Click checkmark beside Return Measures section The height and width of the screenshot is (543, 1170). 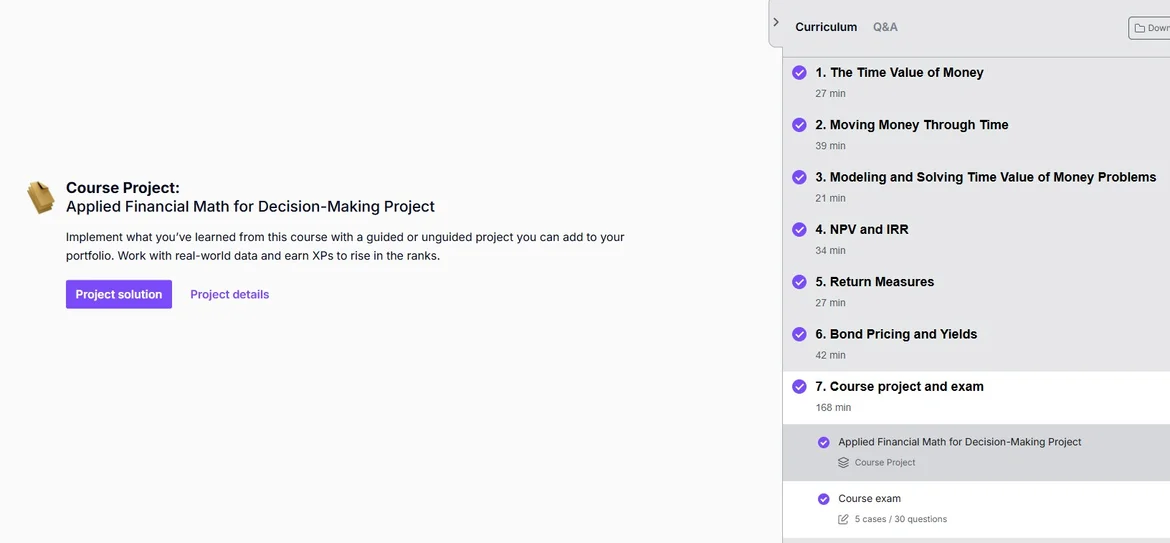tap(799, 282)
